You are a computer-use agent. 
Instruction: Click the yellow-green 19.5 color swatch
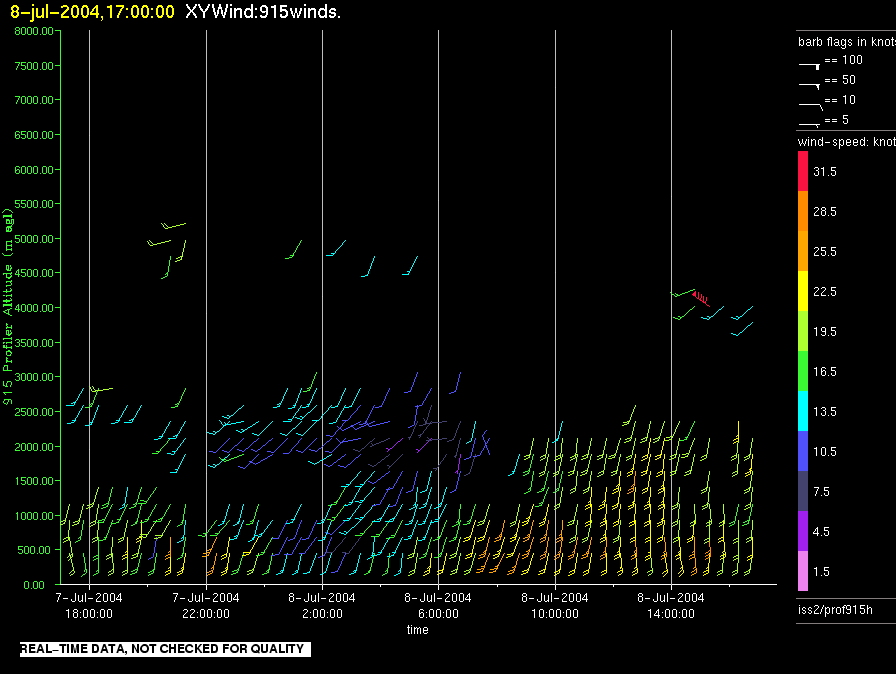(x=803, y=331)
